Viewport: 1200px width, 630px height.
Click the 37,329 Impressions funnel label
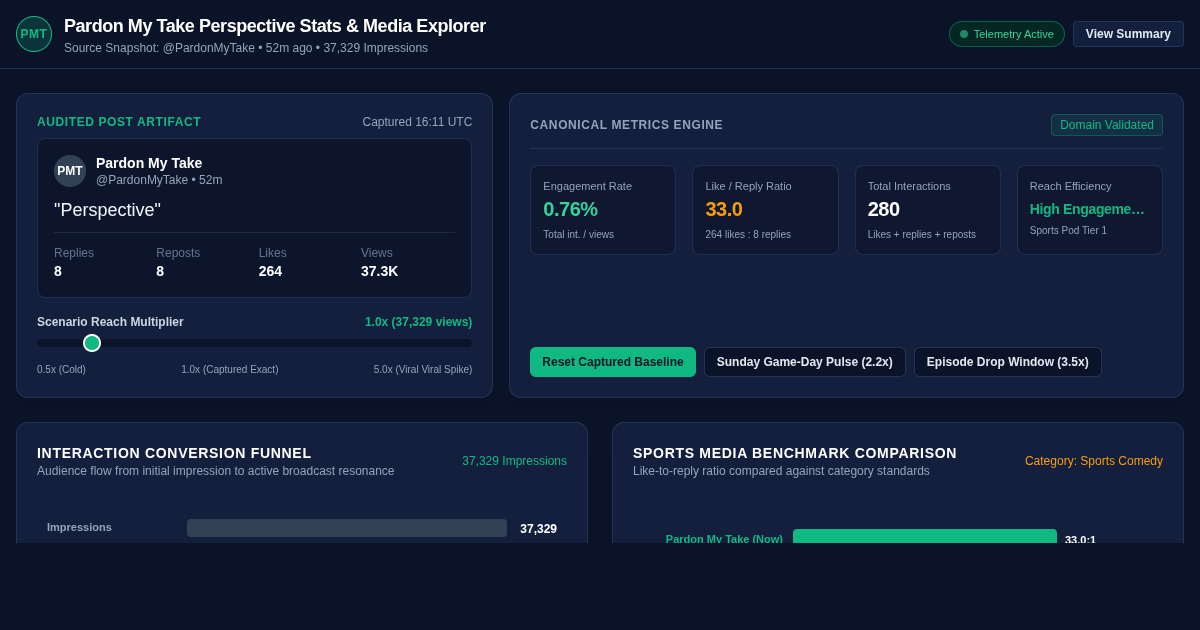pos(514,461)
